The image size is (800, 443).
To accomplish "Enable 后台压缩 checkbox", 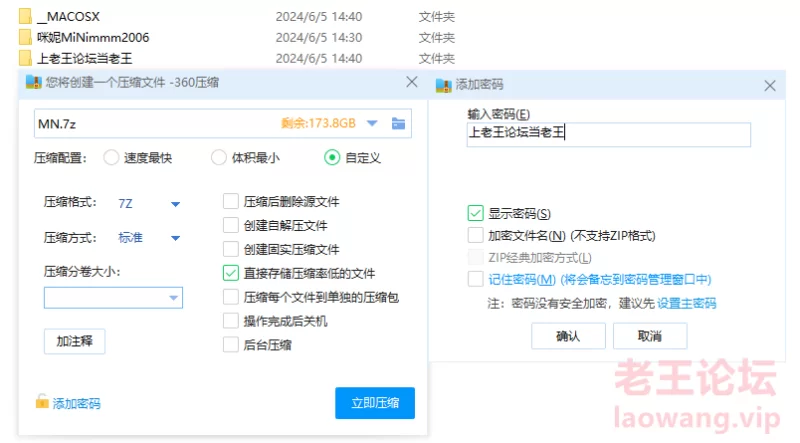I will tap(231, 345).
